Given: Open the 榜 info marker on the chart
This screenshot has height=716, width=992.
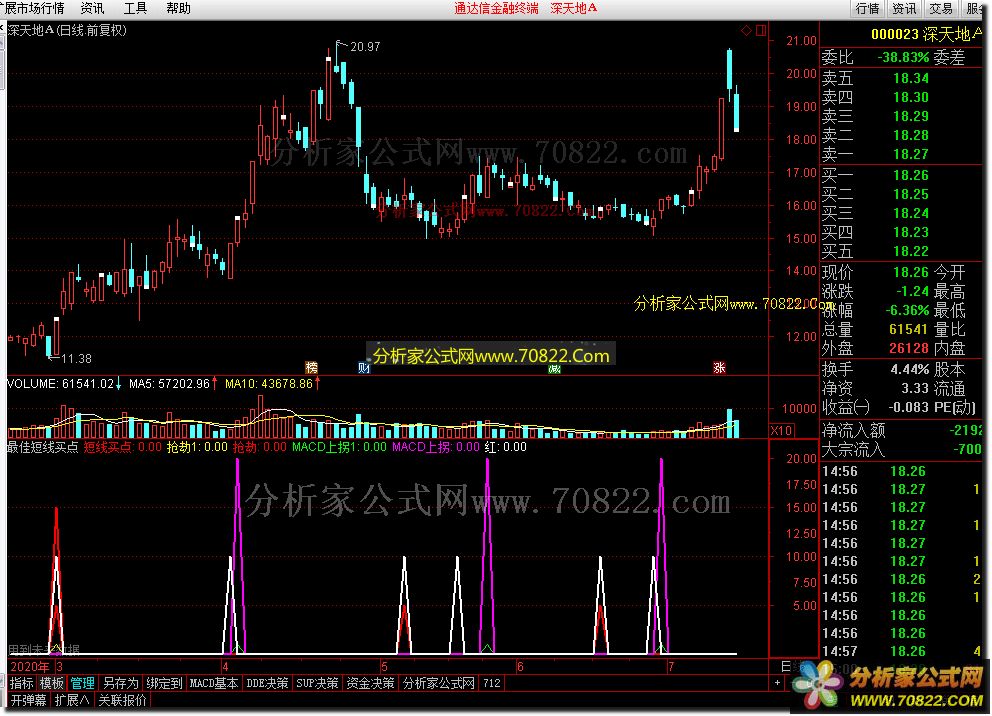Looking at the screenshot, I should 311,367.
